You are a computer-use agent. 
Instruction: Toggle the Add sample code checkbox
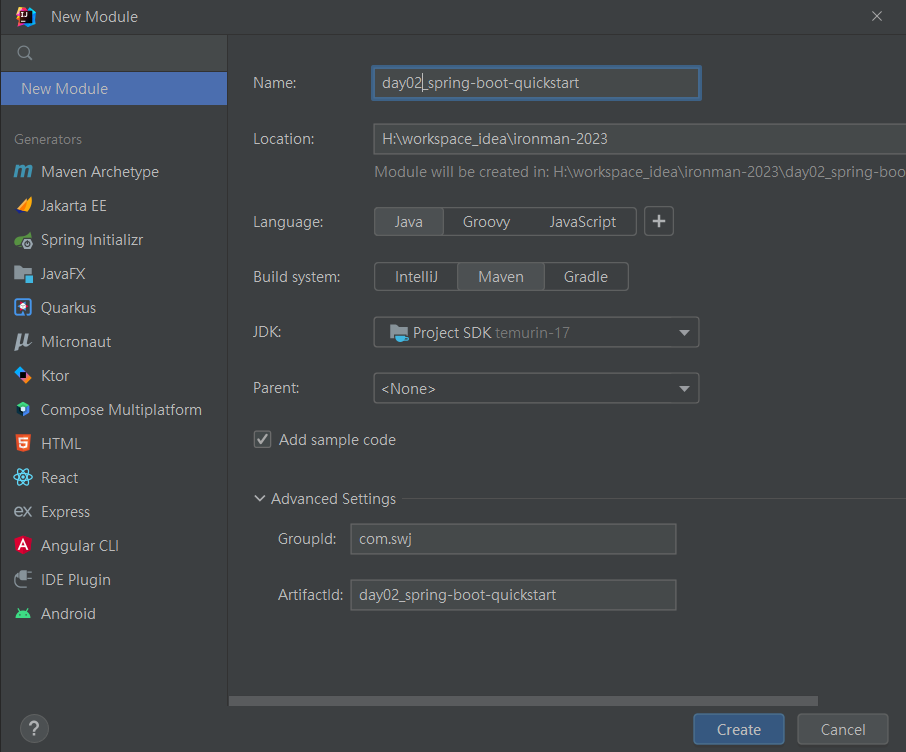click(x=263, y=439)
